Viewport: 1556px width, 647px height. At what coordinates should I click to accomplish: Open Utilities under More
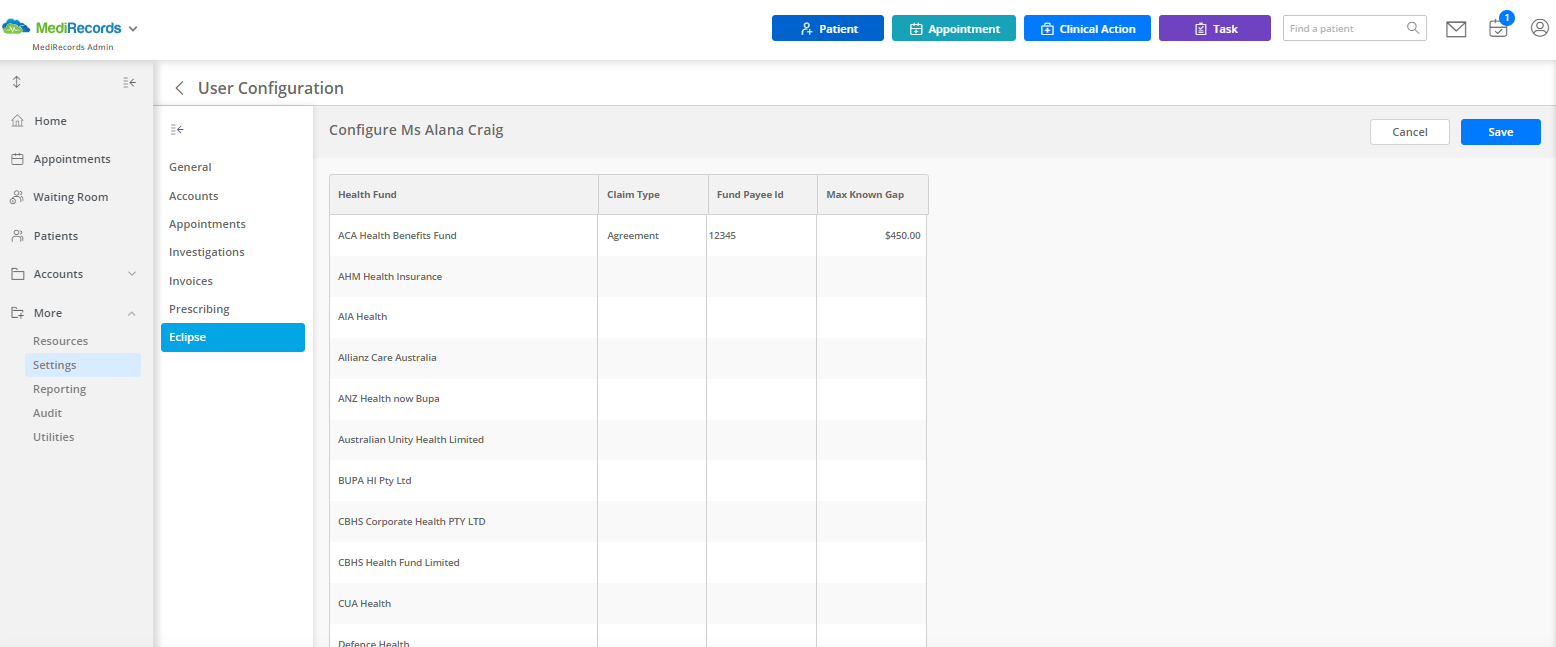coord(53,437)
